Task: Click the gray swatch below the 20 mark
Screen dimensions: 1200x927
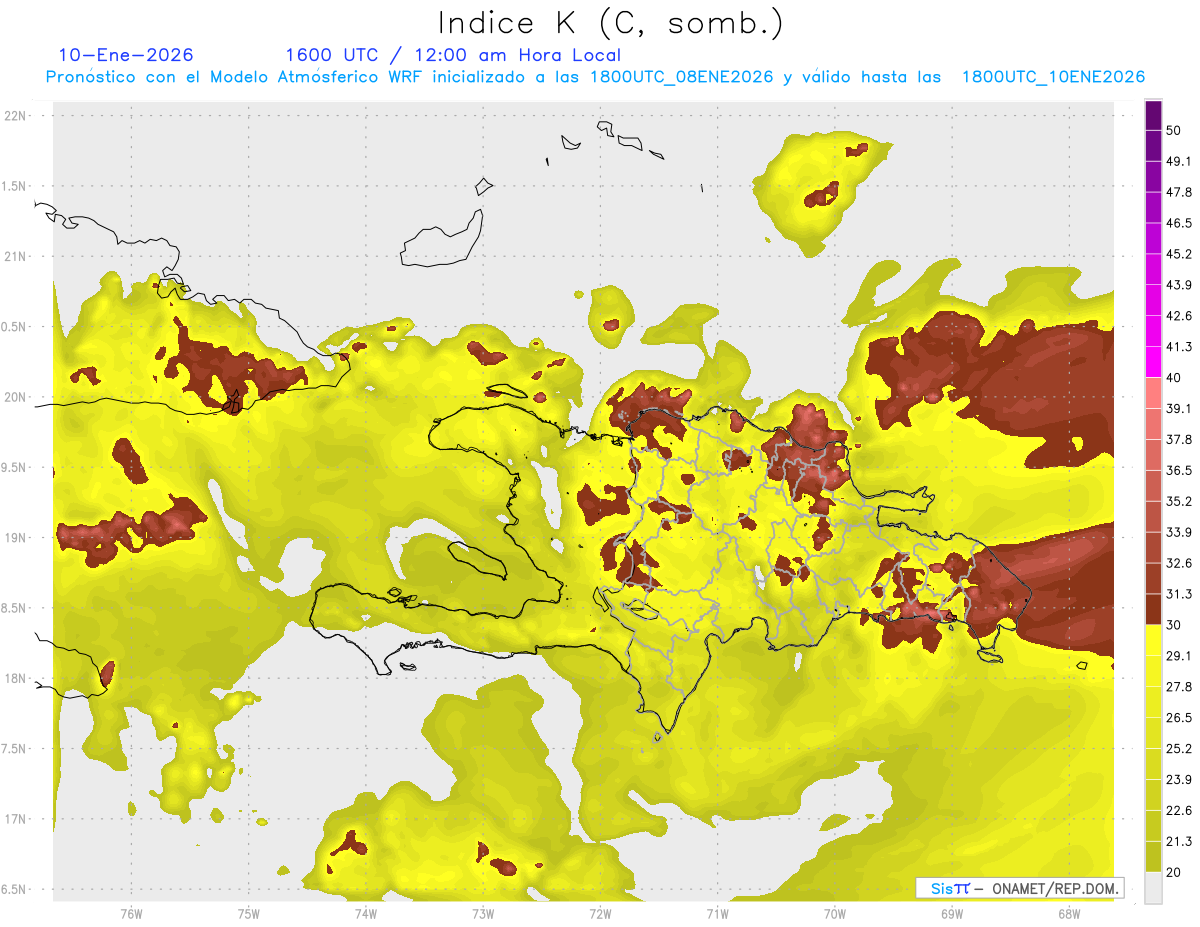Action: point(1153,888)
